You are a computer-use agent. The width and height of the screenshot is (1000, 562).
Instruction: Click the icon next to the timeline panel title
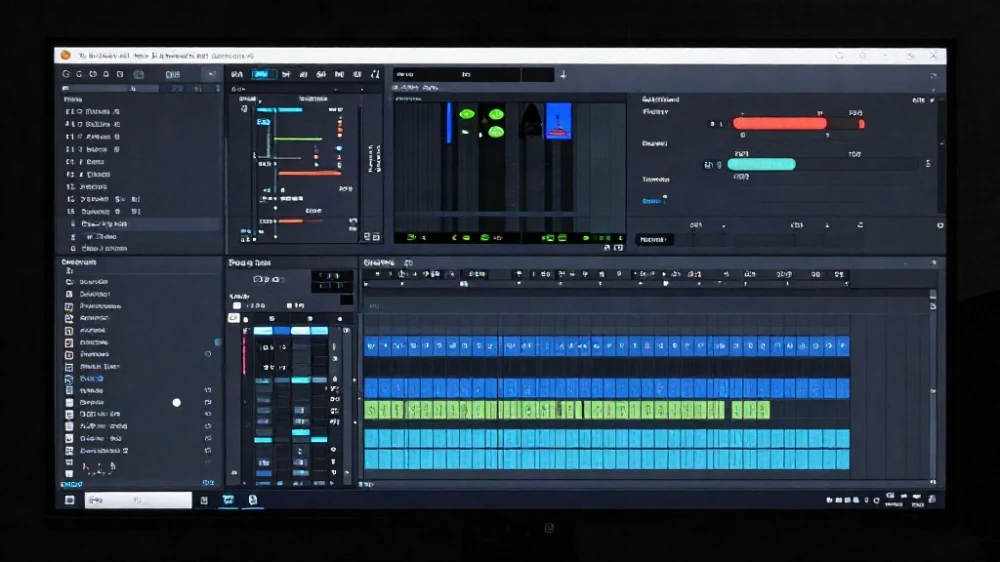tap(408, 263)
